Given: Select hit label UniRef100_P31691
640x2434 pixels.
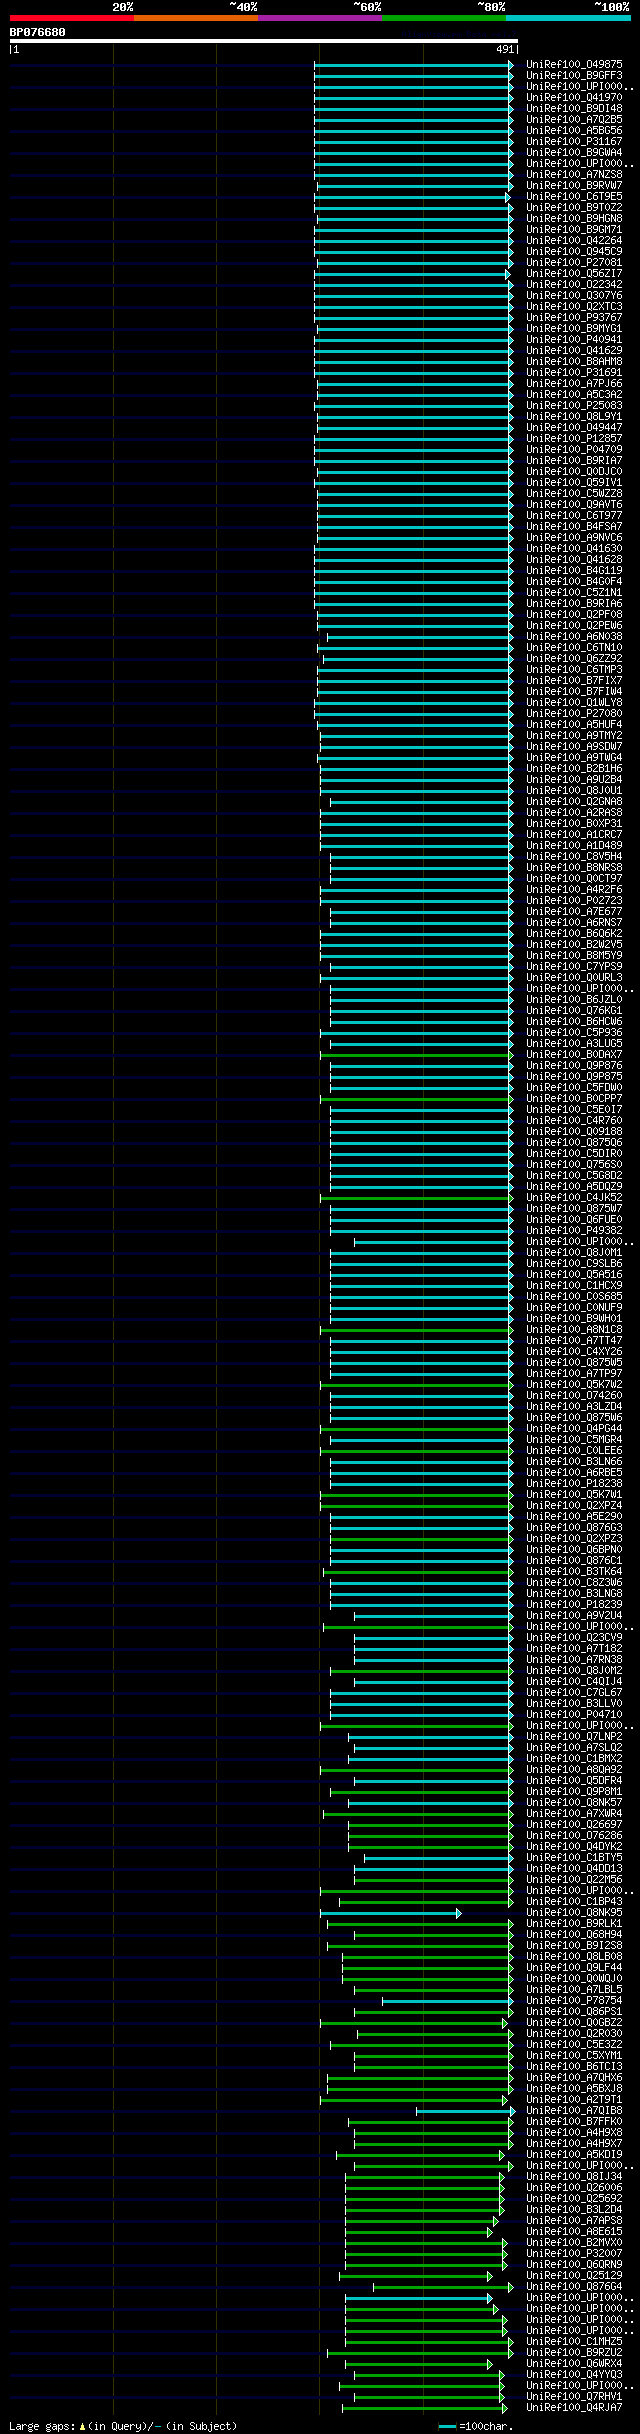Looking at the screenshot, I should point(574,372).
